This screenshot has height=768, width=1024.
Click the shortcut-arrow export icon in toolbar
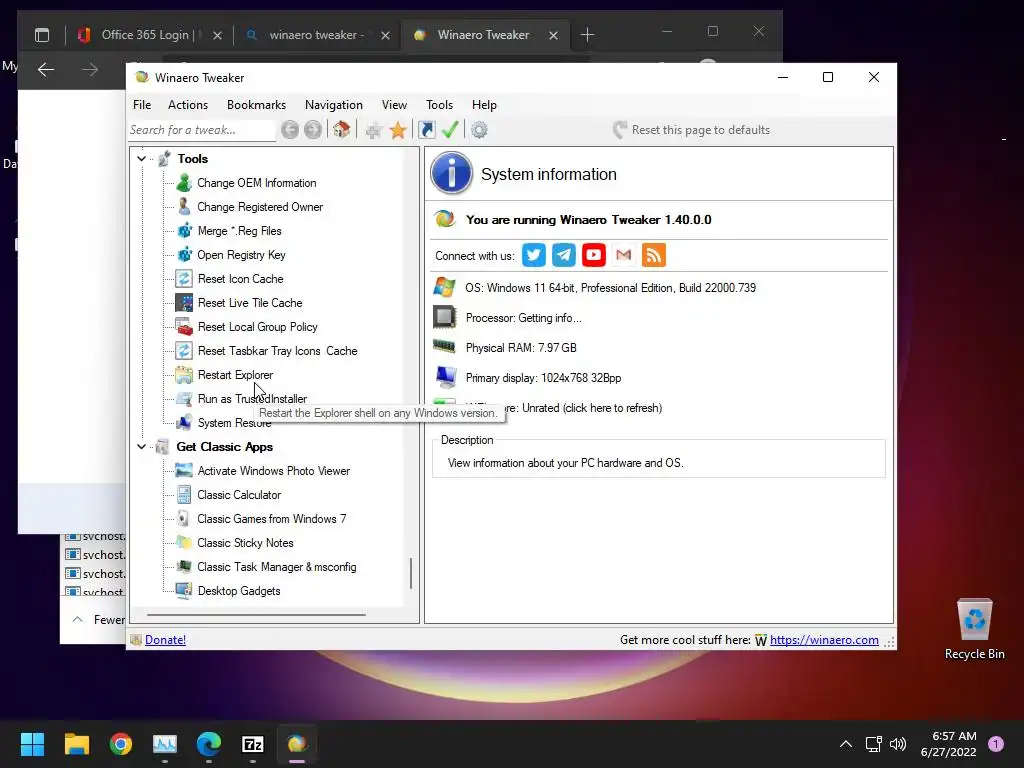point(427,130)
